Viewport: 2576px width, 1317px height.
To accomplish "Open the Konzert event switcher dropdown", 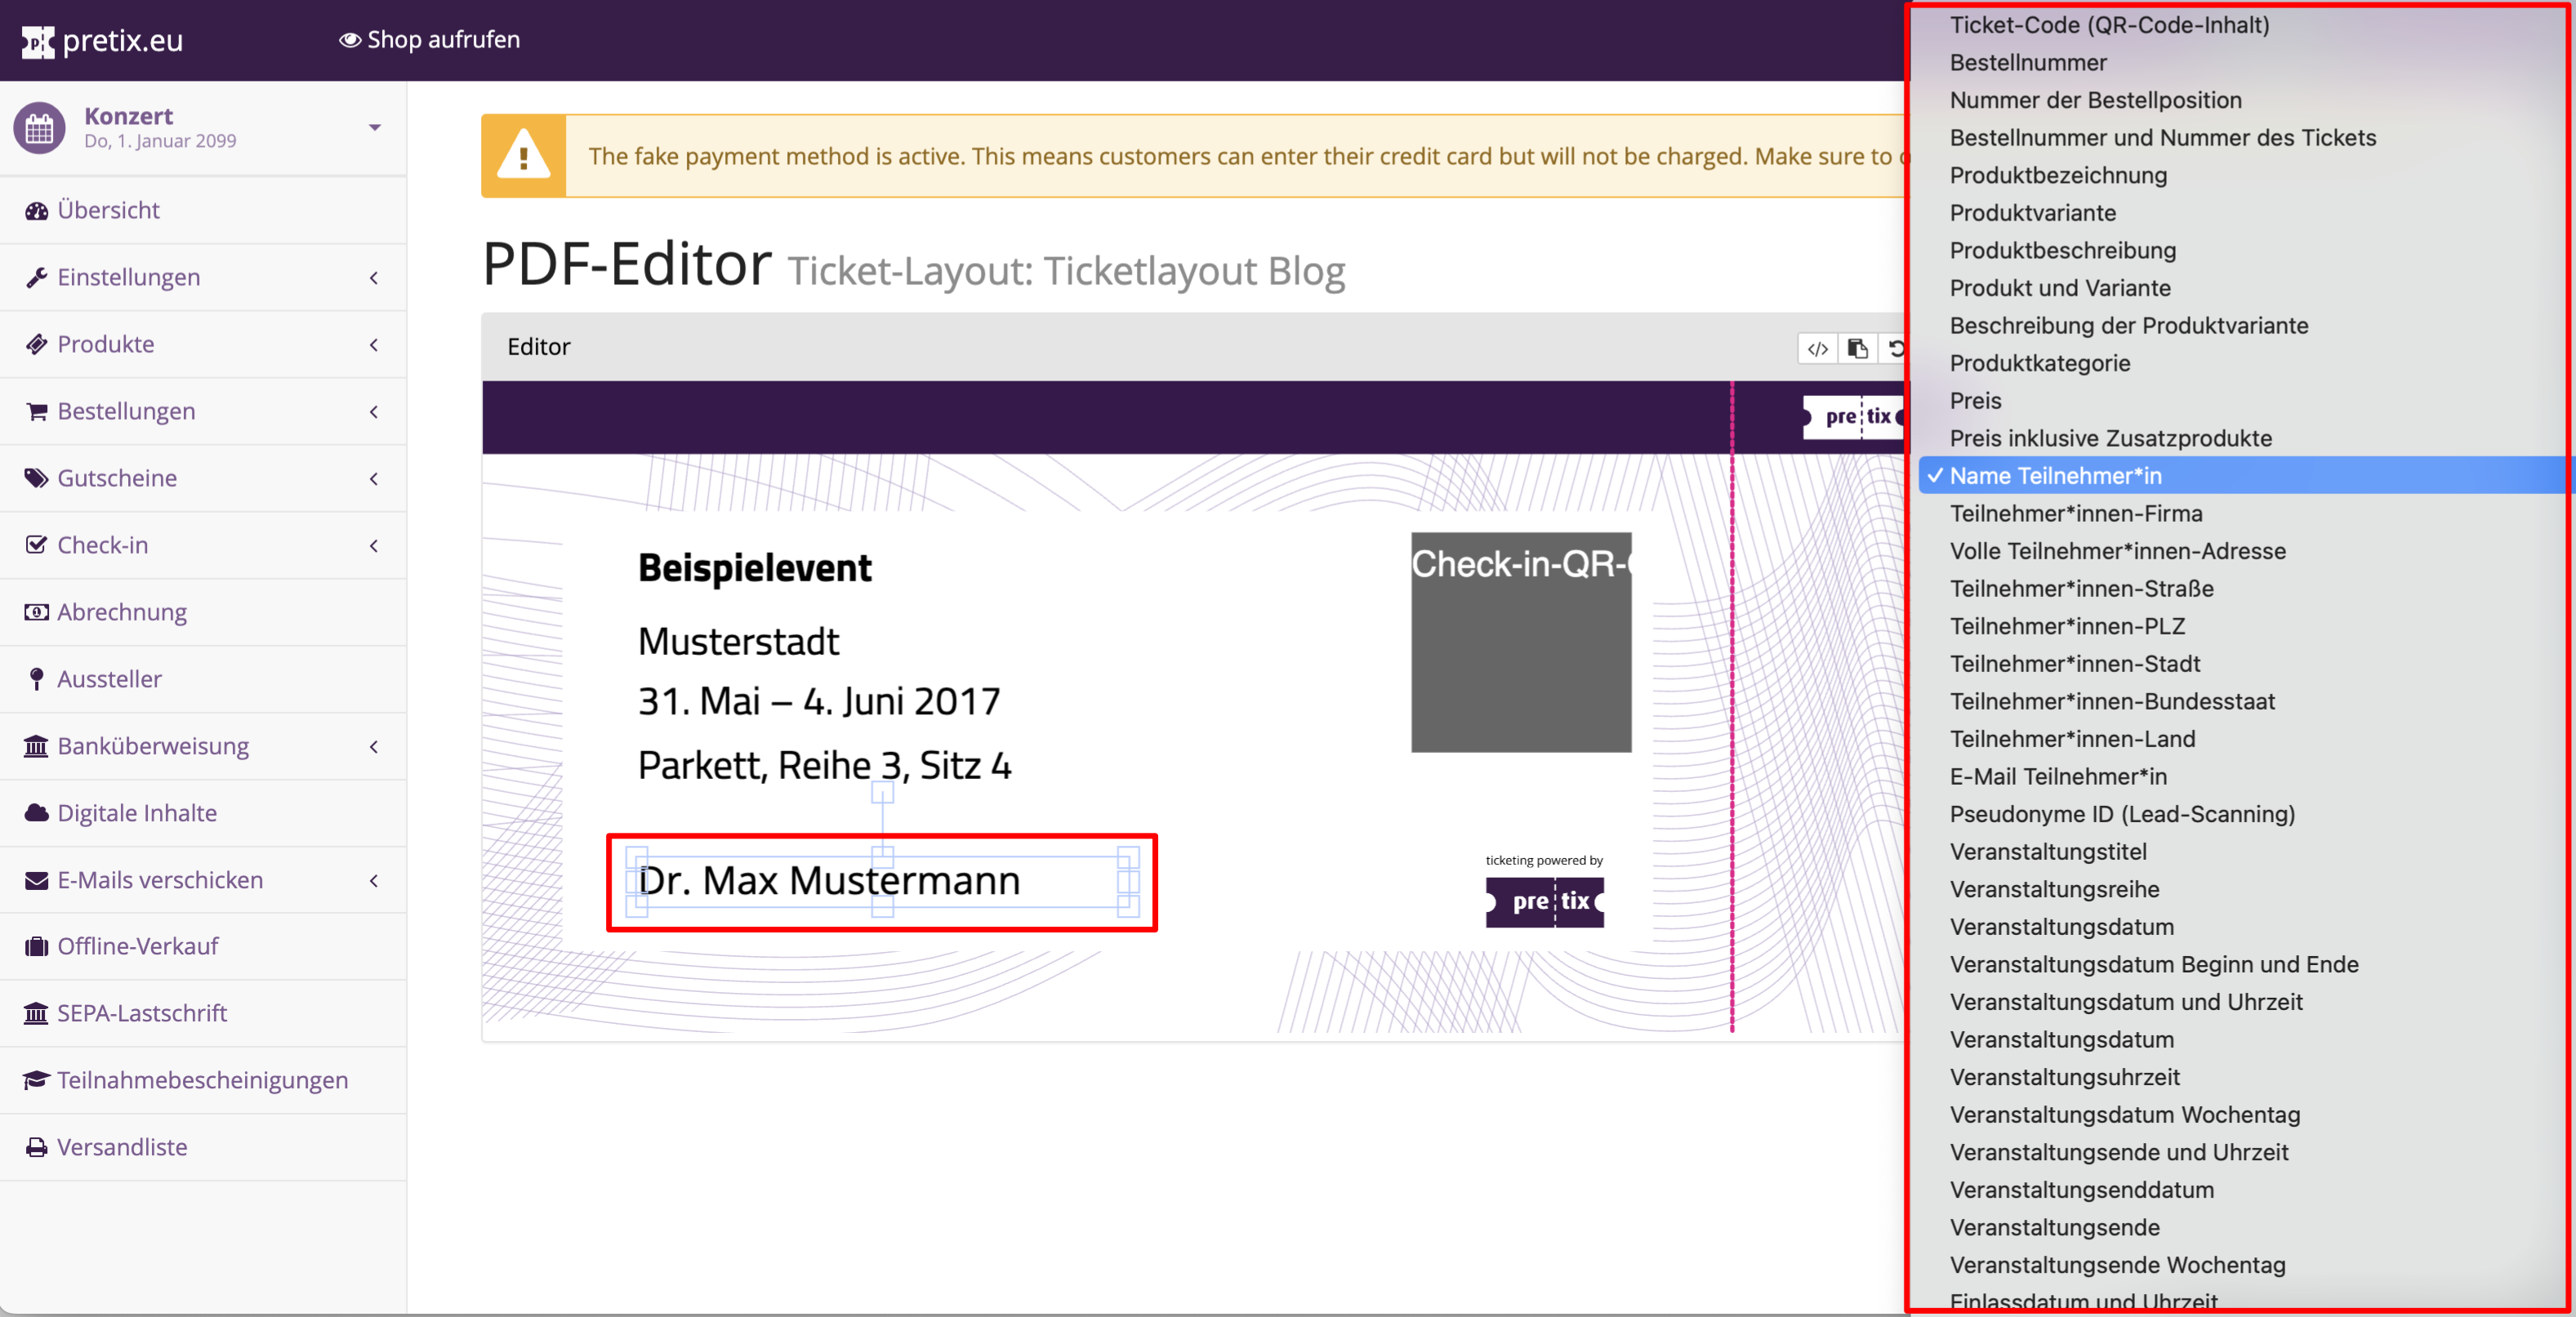I will click(374, 128).
